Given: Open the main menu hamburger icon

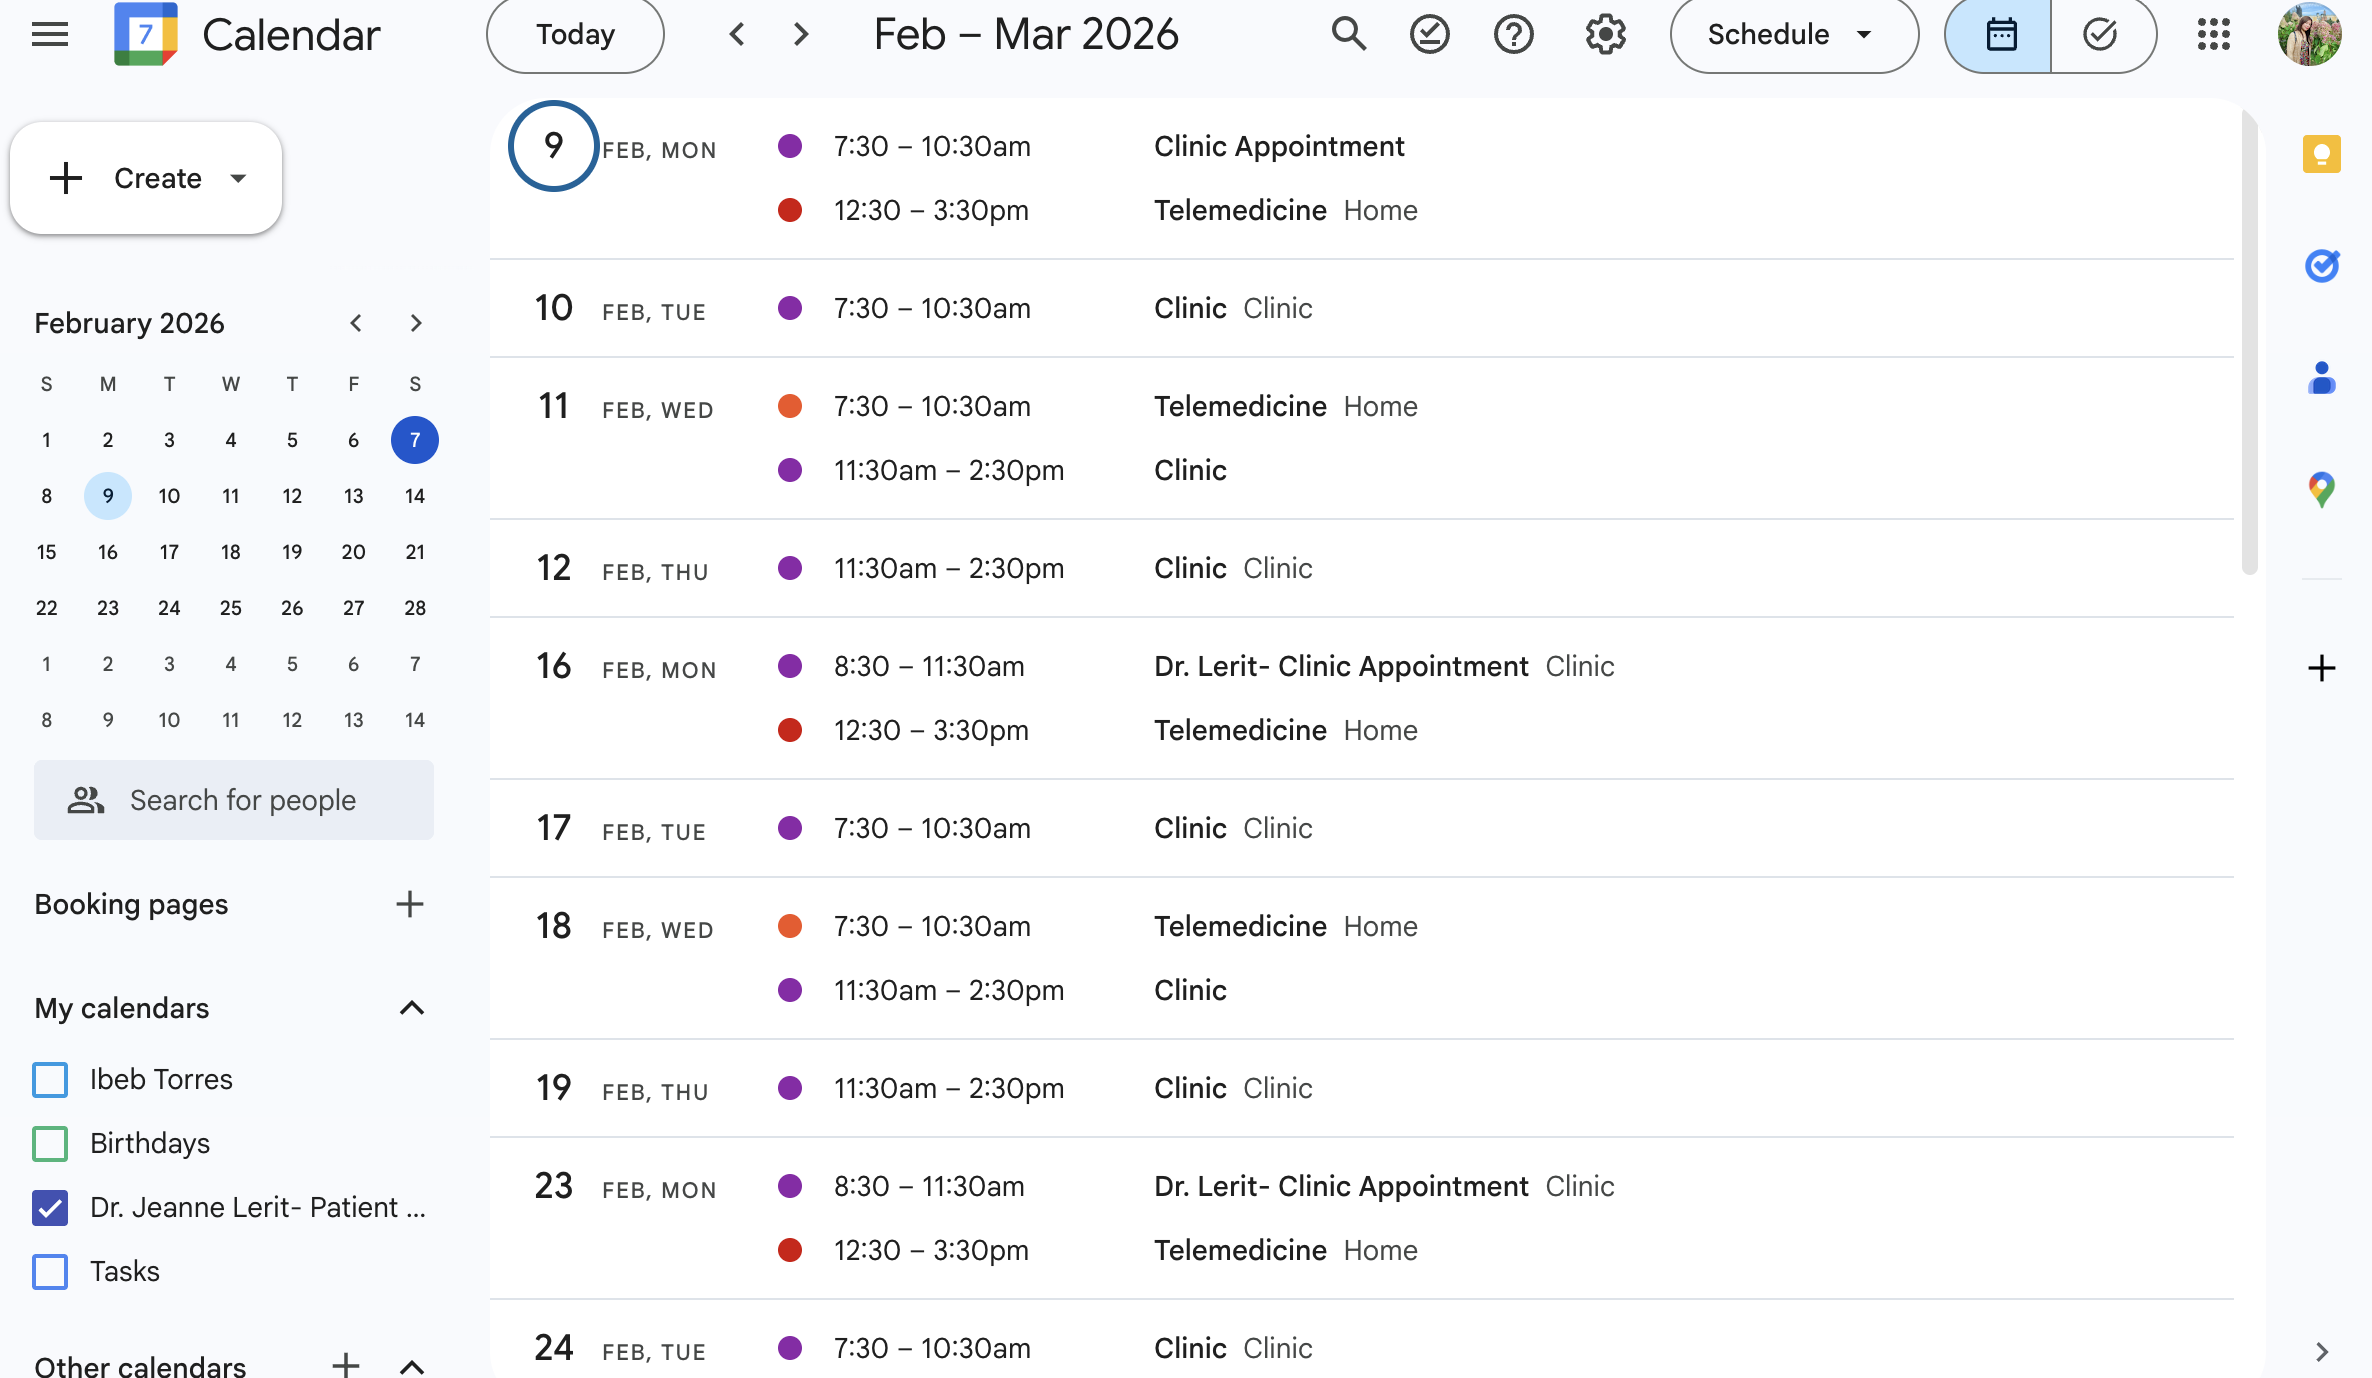Looking at the screenshot, I should click(x=50, y=35).
